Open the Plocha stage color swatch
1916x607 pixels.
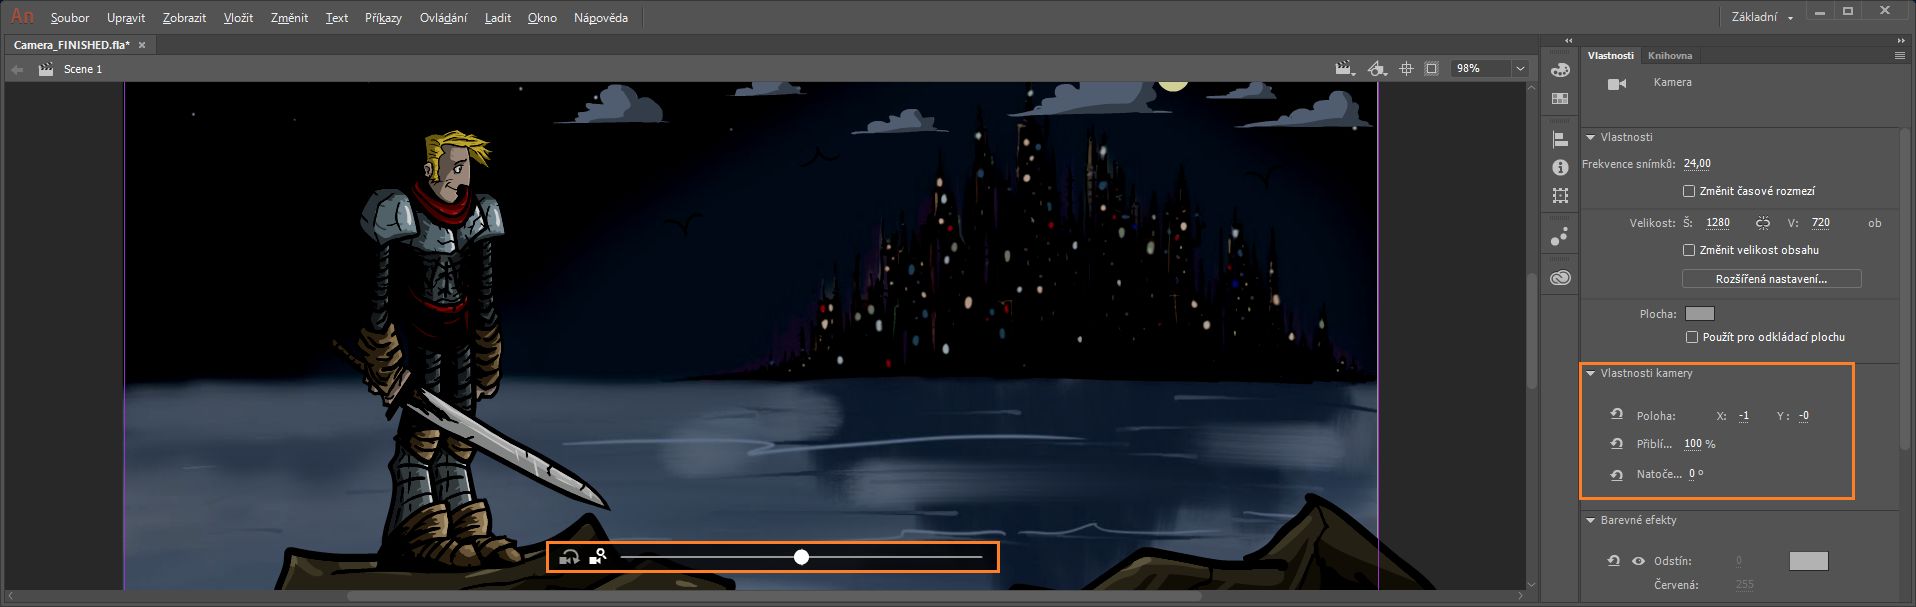tap(1700, 314)
